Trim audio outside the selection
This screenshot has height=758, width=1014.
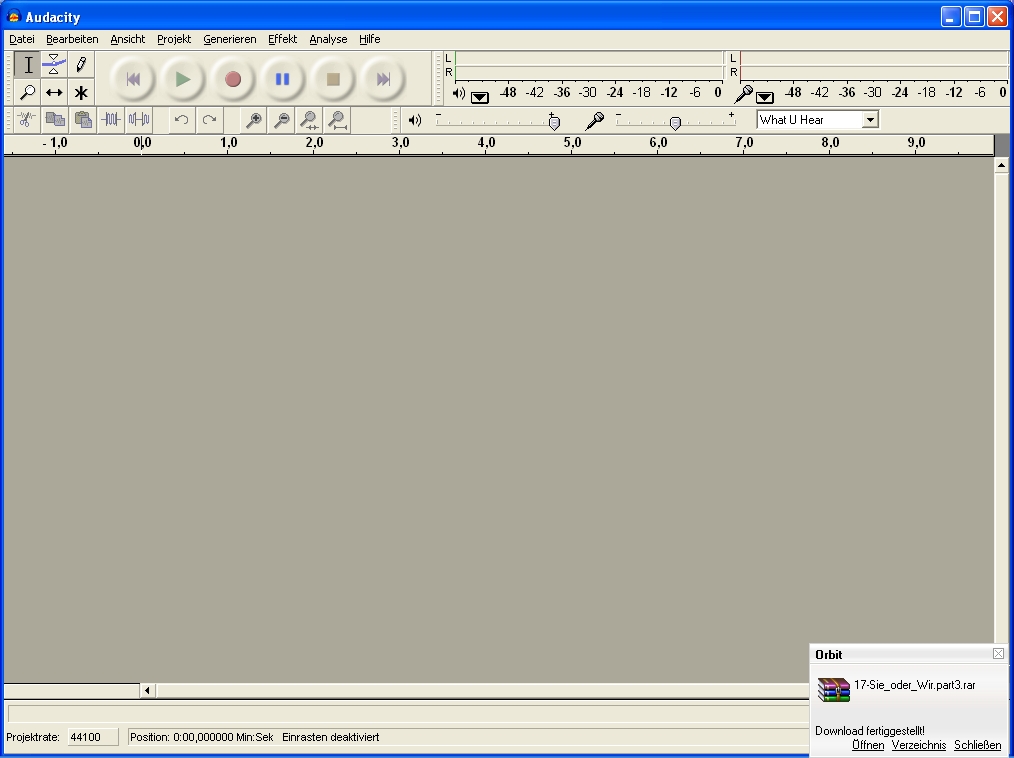(111, 120)
